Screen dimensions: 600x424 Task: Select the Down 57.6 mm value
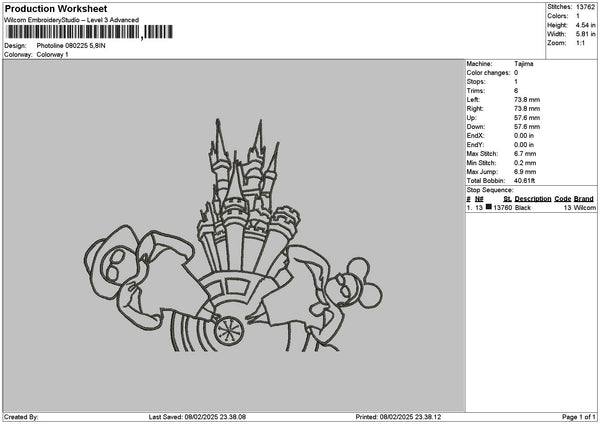527,127
